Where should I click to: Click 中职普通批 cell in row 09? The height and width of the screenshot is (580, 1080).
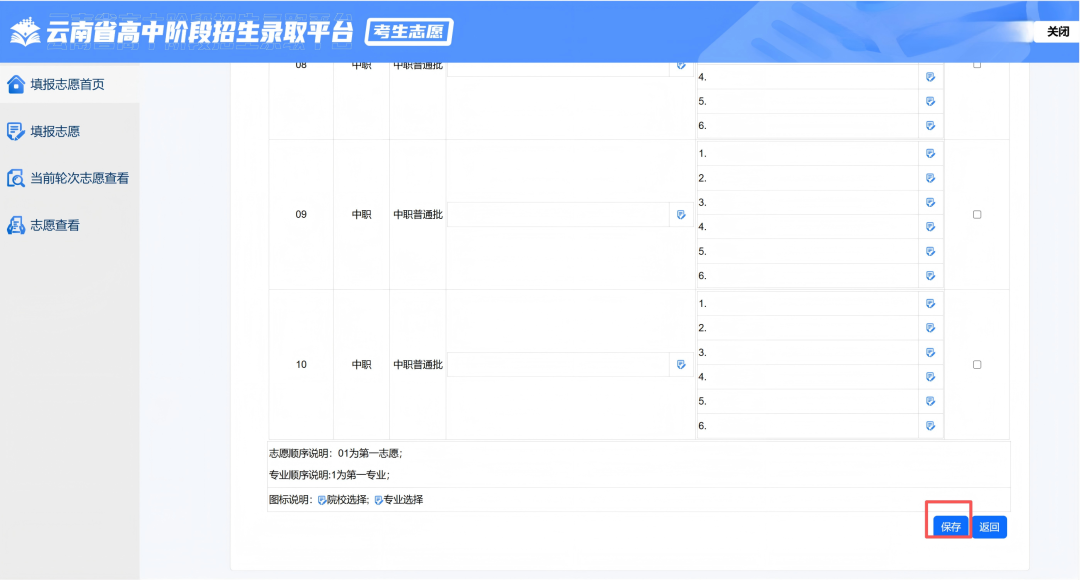418,214
